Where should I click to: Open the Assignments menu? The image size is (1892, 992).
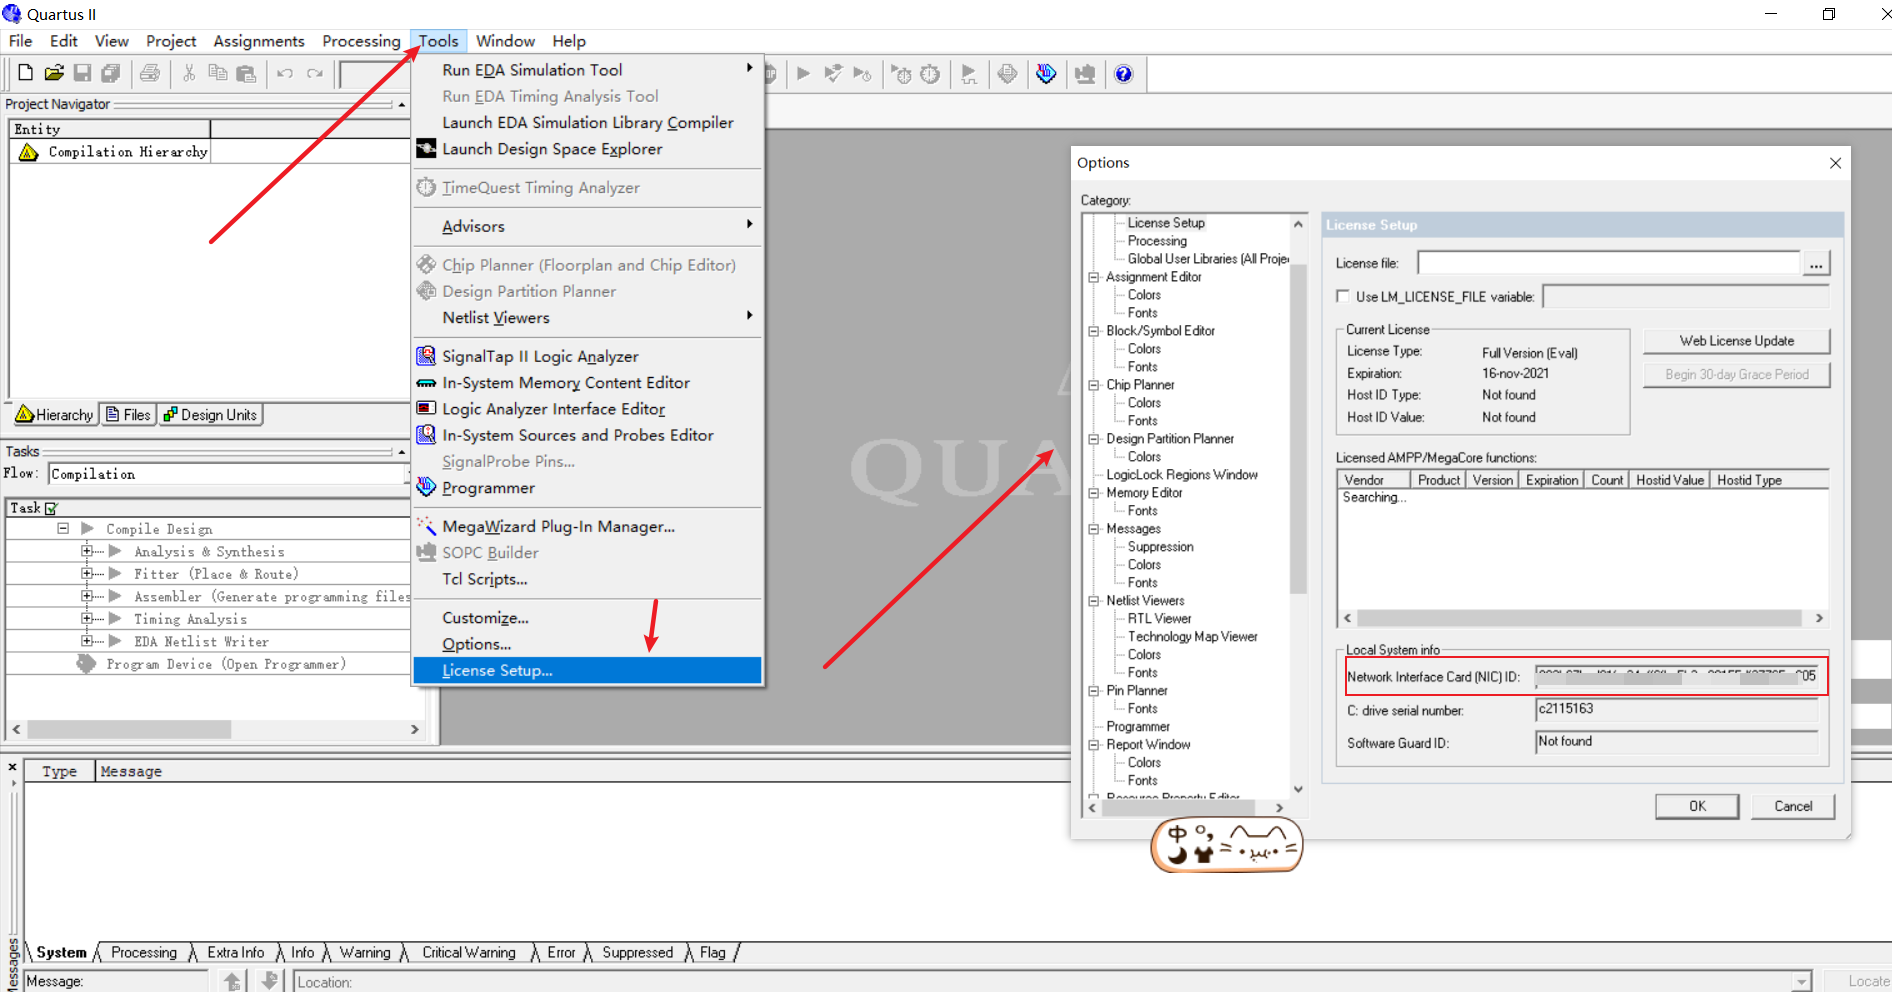259,41
